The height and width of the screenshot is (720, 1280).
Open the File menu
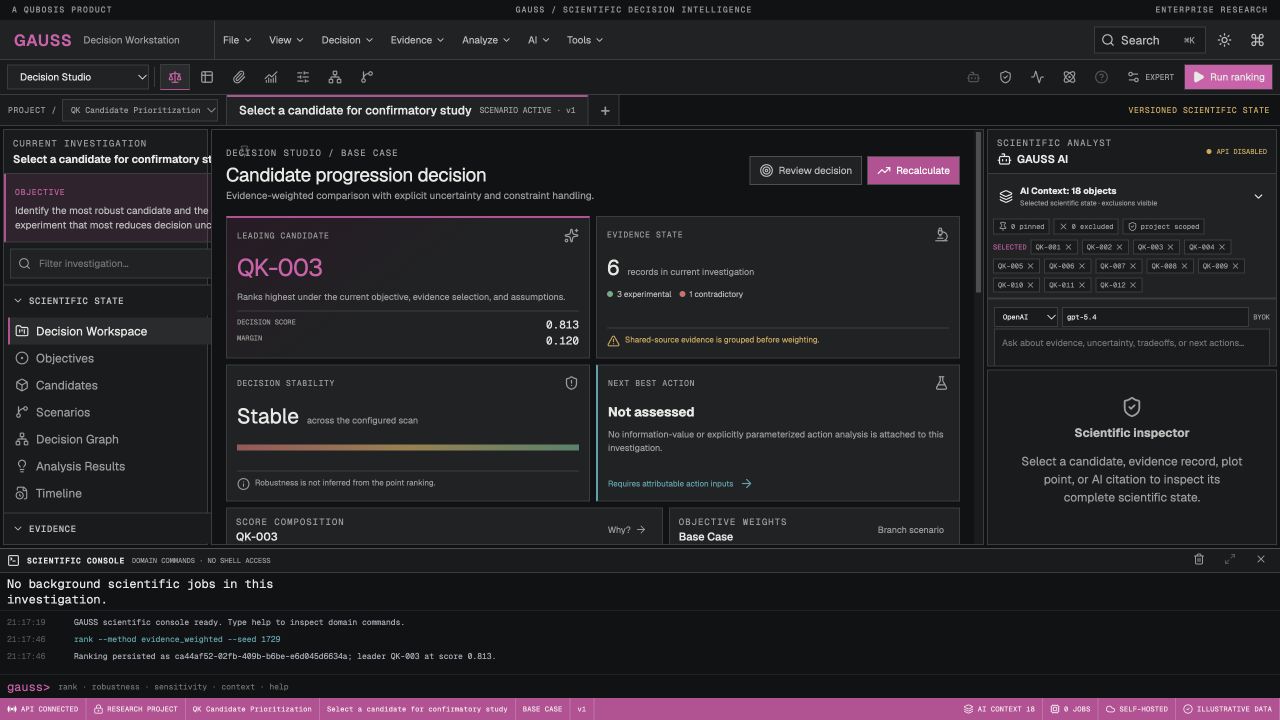(237, 40)
